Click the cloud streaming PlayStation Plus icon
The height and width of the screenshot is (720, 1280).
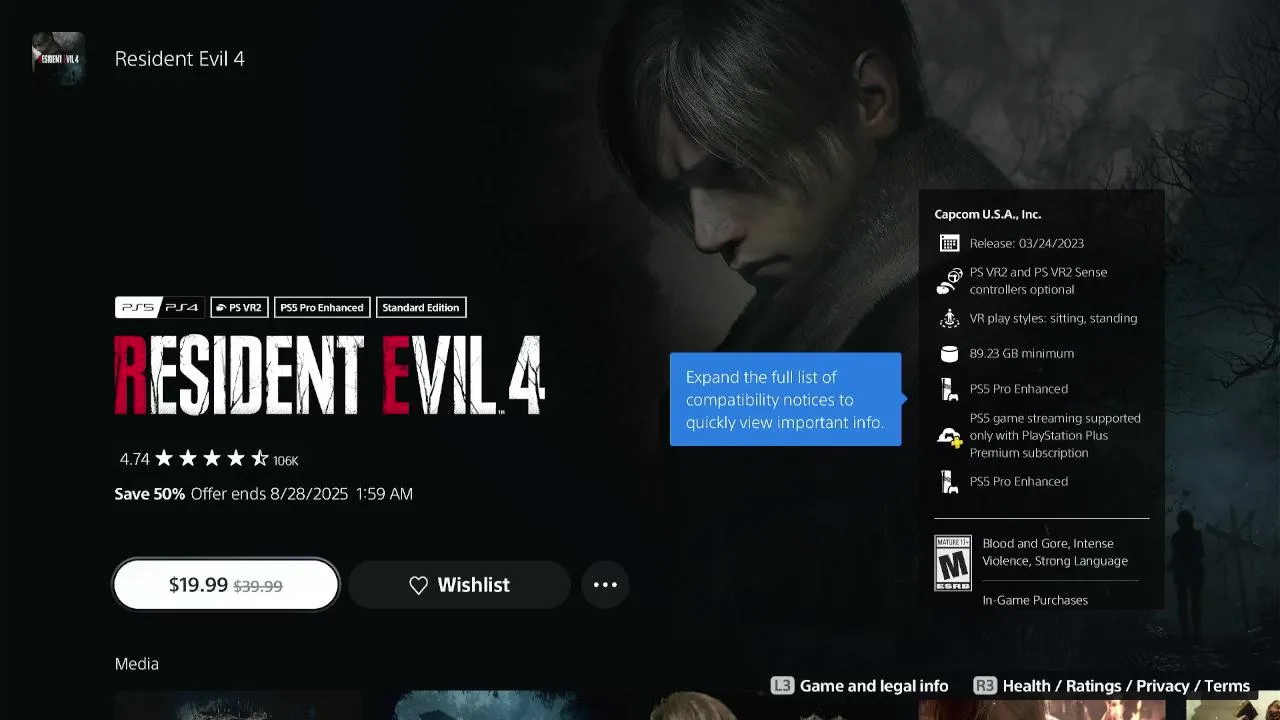pos(949,436)
